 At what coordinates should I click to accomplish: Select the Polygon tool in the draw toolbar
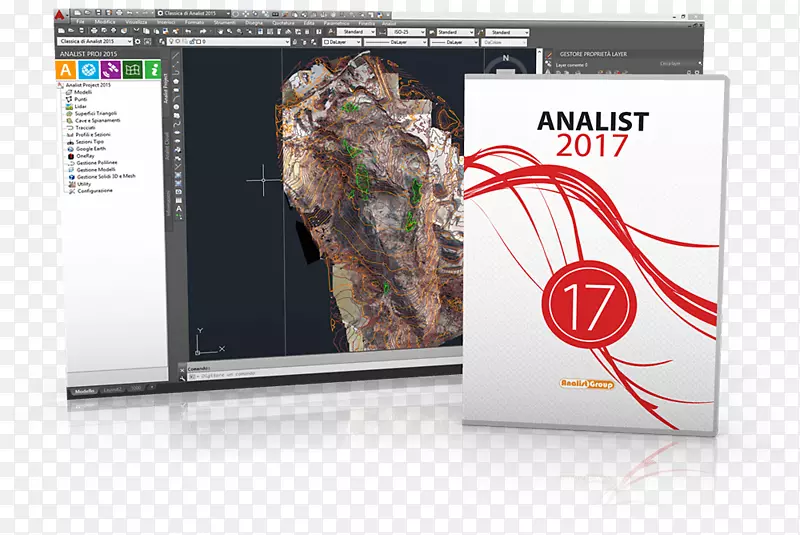pos(177,81)
